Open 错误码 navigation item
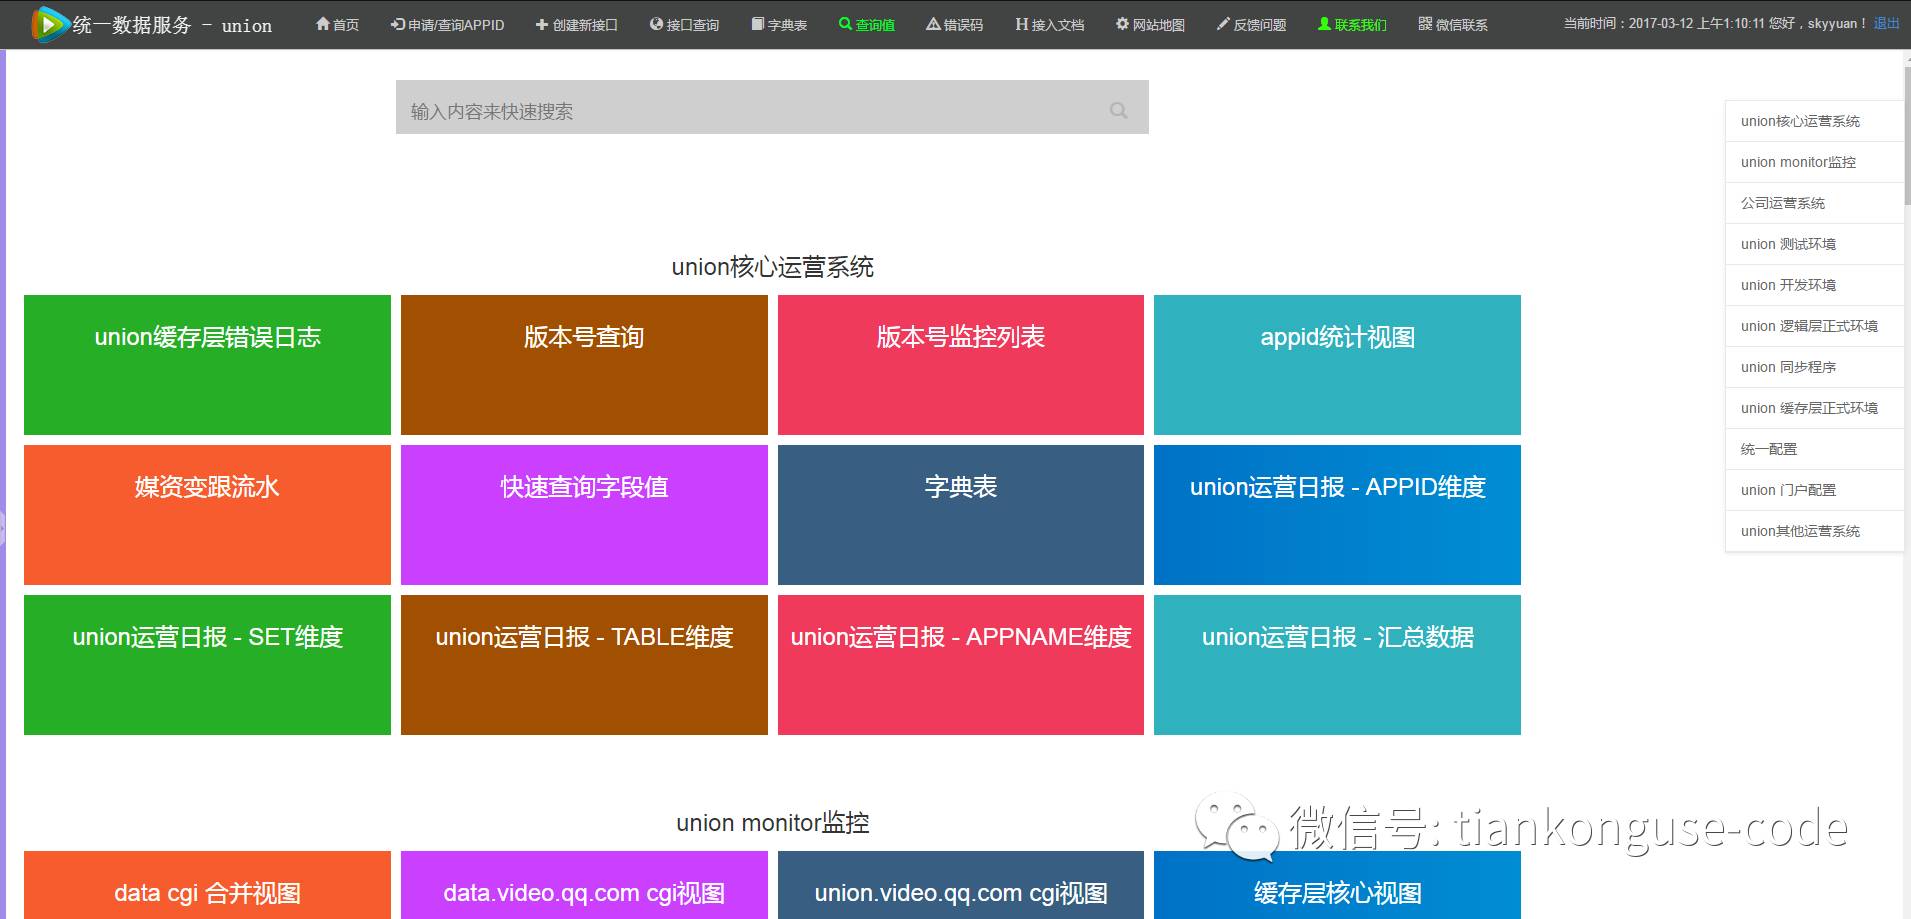 (x=954, y=24)
